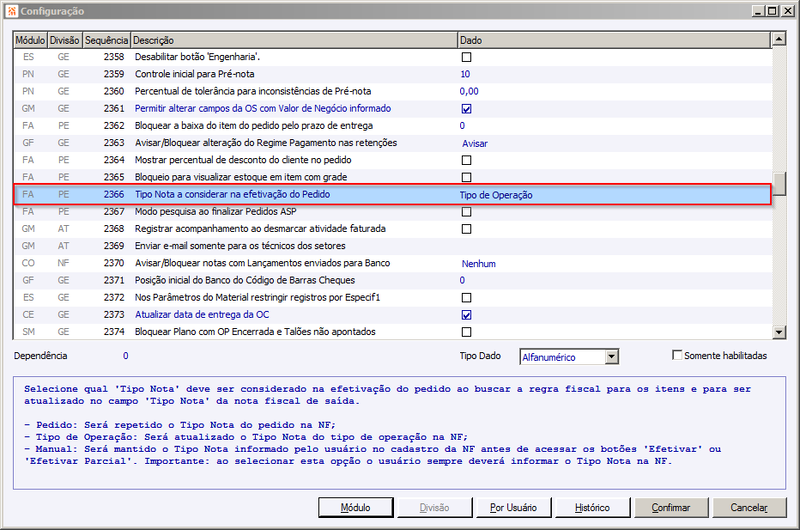The width and height of the screenshot is (800, 530).
Task: Check 'Nos Parâmetros do Material restringir registros' box
Action: click(x=466, y=297)
